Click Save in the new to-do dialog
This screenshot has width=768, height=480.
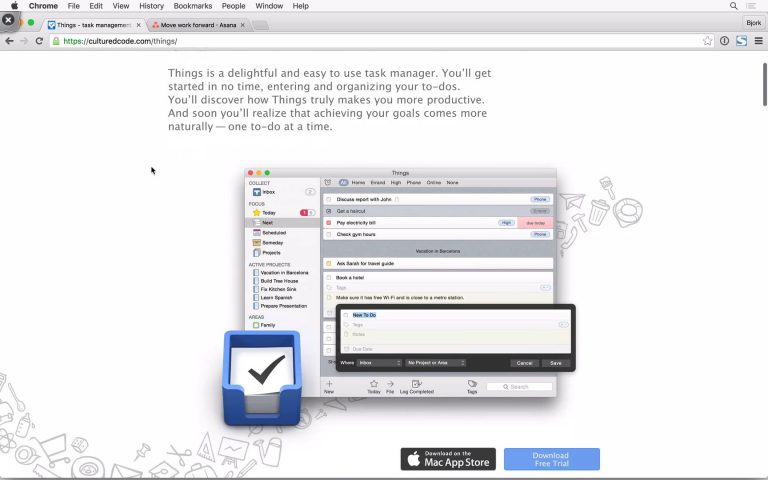pyautogui.click(x=556, y=363)
